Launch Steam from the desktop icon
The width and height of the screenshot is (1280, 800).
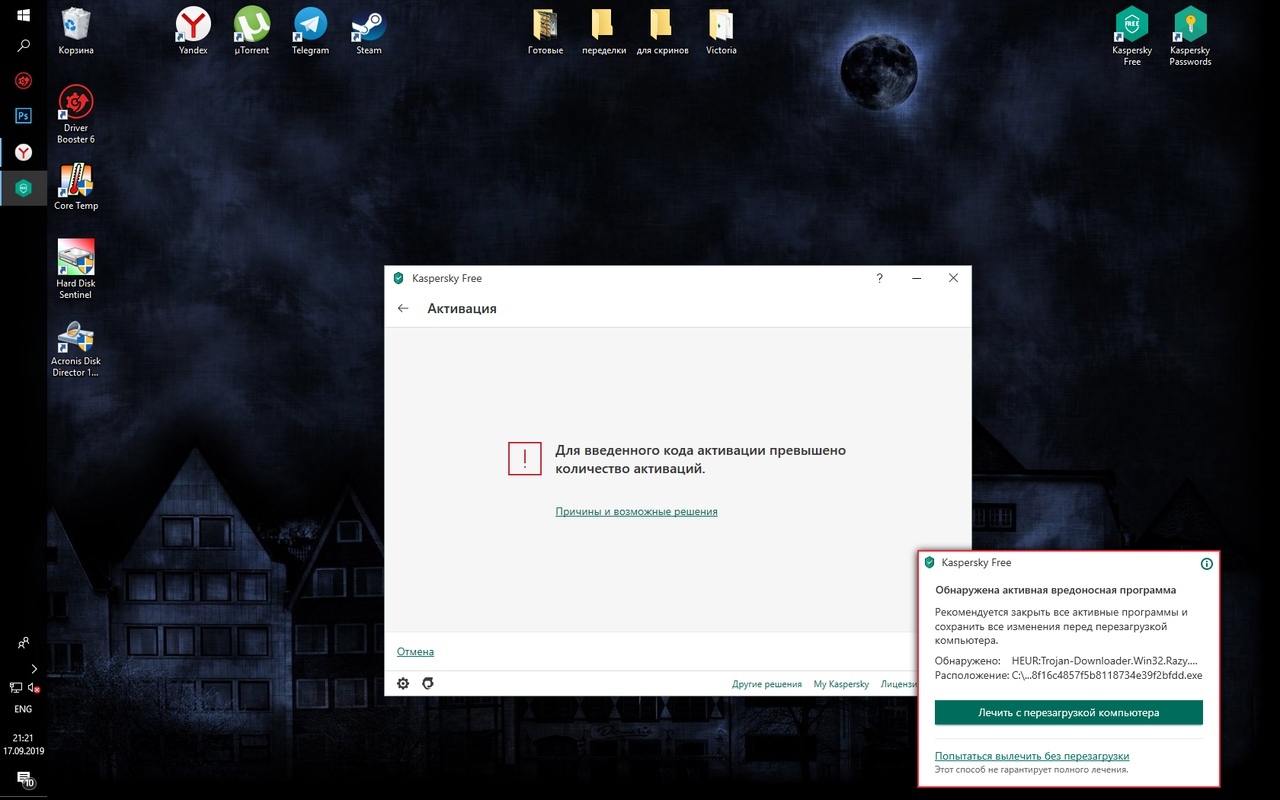(369, 30)
